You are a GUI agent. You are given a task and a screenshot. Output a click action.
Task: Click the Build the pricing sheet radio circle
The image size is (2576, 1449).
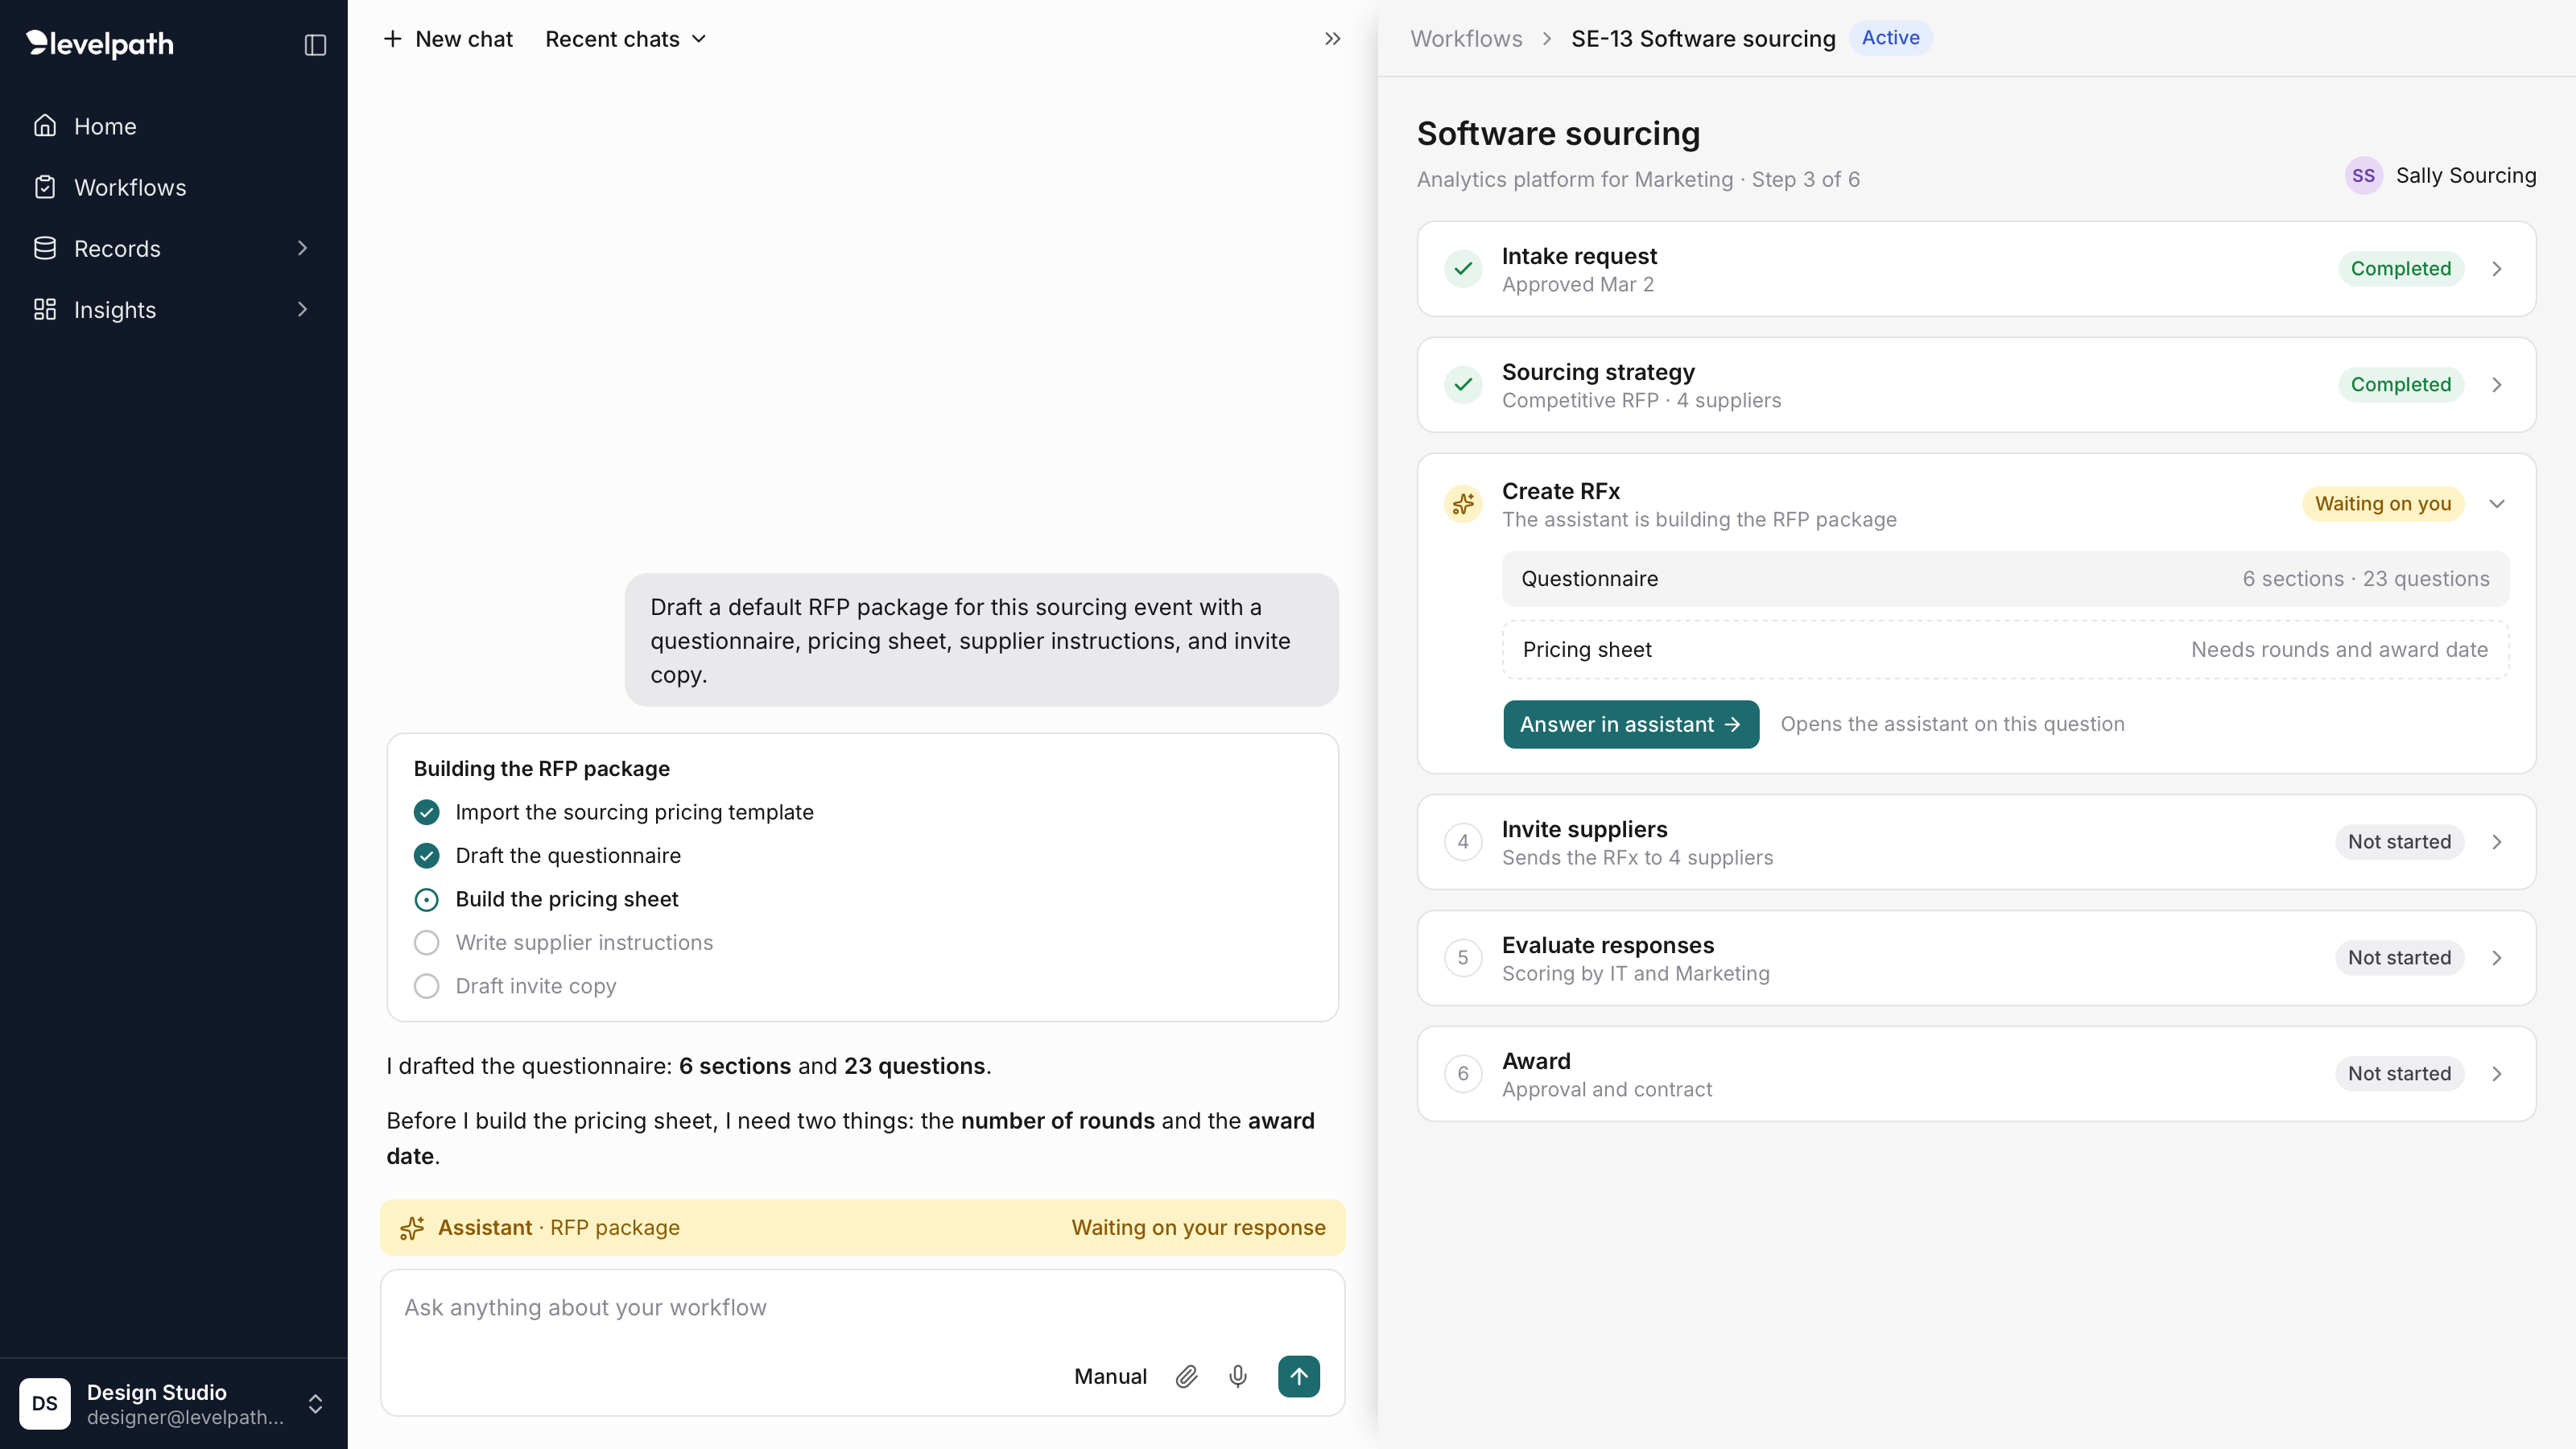[426, 899]
